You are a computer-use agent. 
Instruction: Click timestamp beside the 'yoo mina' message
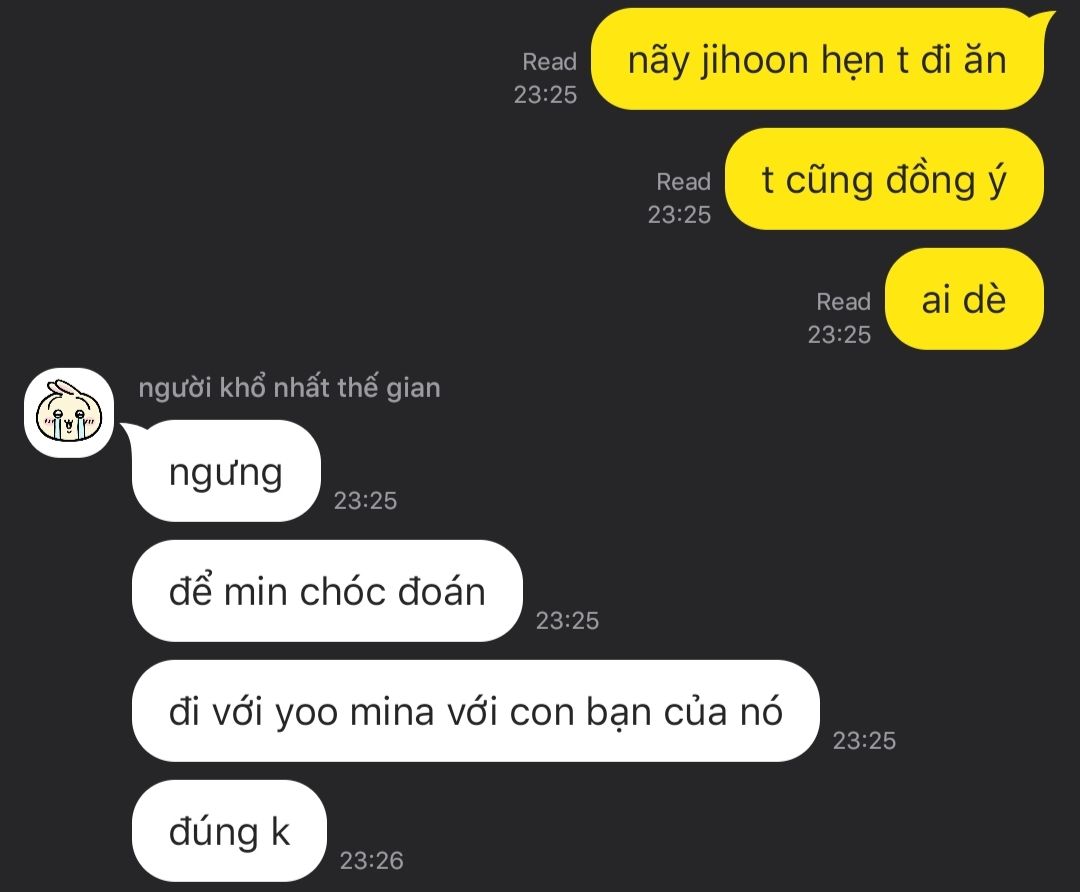864,740
